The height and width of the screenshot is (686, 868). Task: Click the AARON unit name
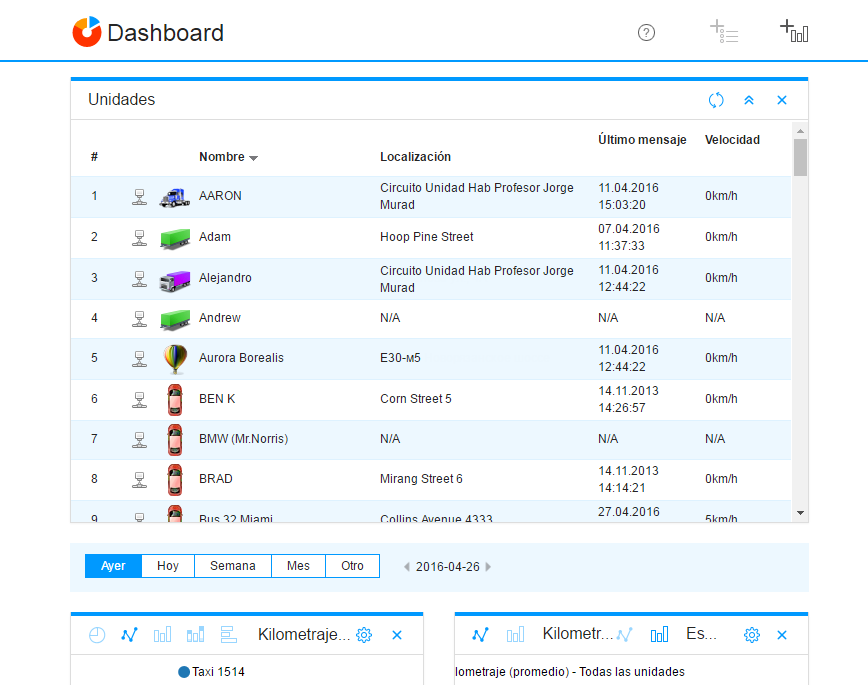coord(220,196)
